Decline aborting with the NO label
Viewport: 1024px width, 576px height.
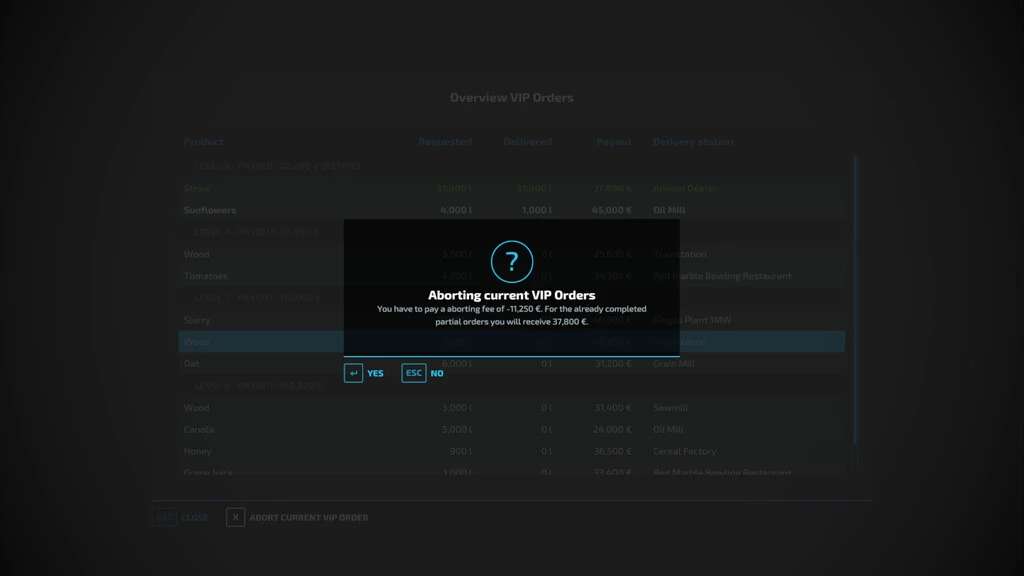coord(437,374)
